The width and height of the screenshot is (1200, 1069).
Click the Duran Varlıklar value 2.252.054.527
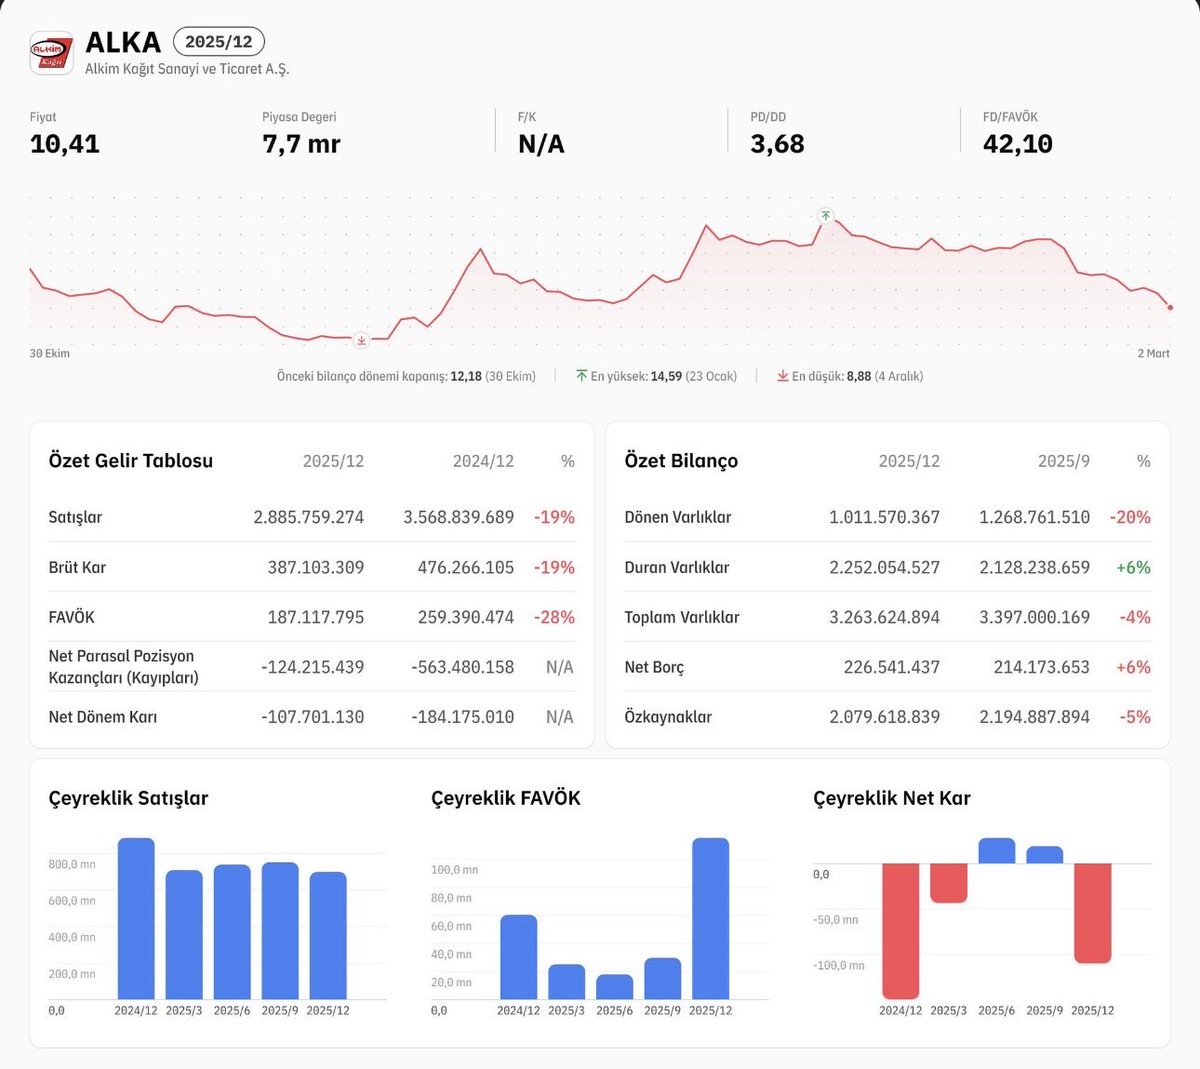pos(885,567)
